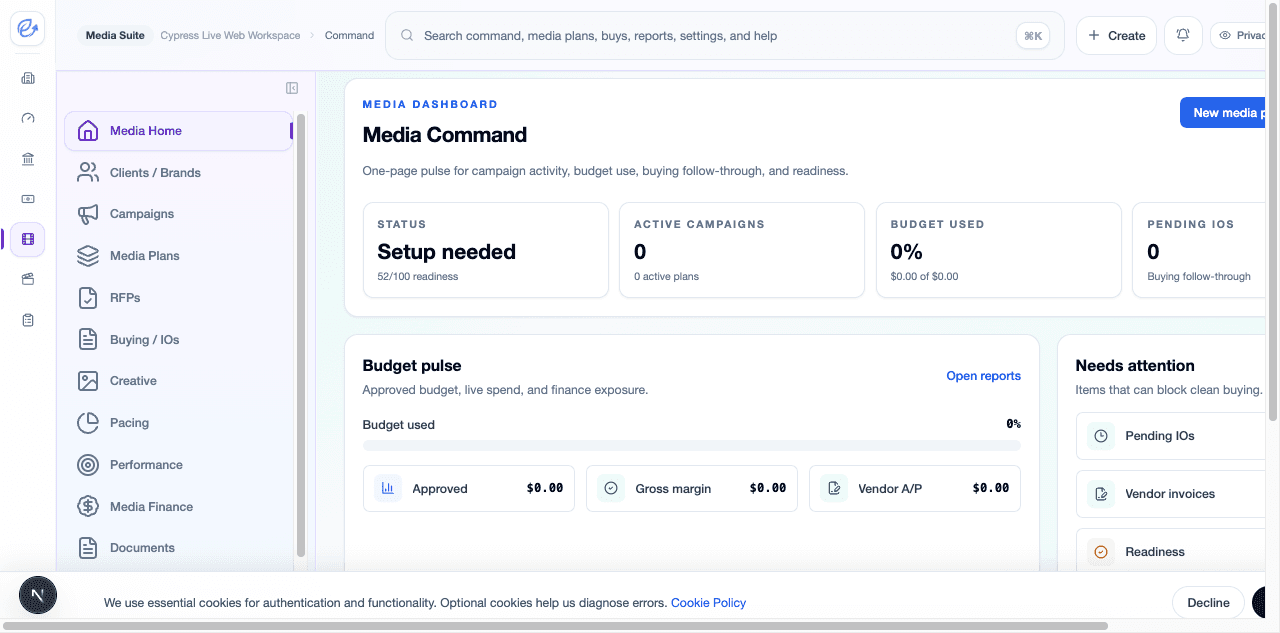Click the Pacing pie chart icon

[88, 423]
